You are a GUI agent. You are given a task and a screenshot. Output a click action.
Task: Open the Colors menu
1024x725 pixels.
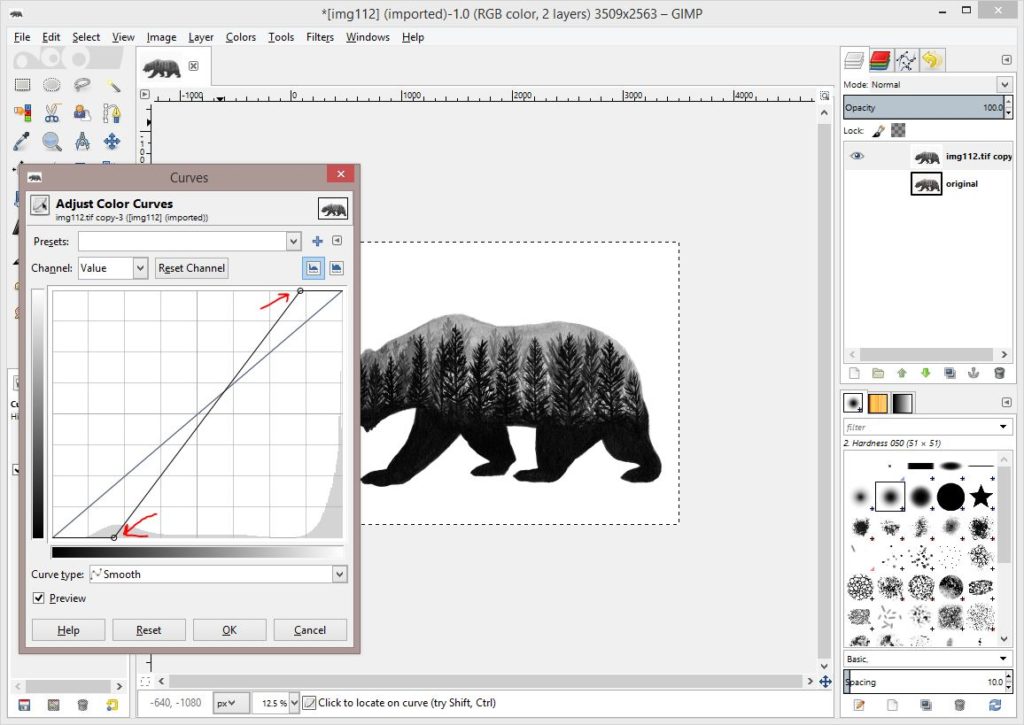tap(240, 37)
